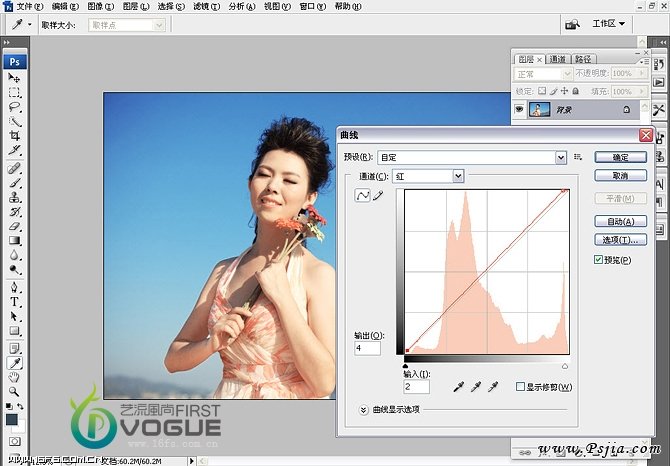Click the 确定 OK button
The width and height of the screenshot is (670, 466).
(x=620, y=157)
